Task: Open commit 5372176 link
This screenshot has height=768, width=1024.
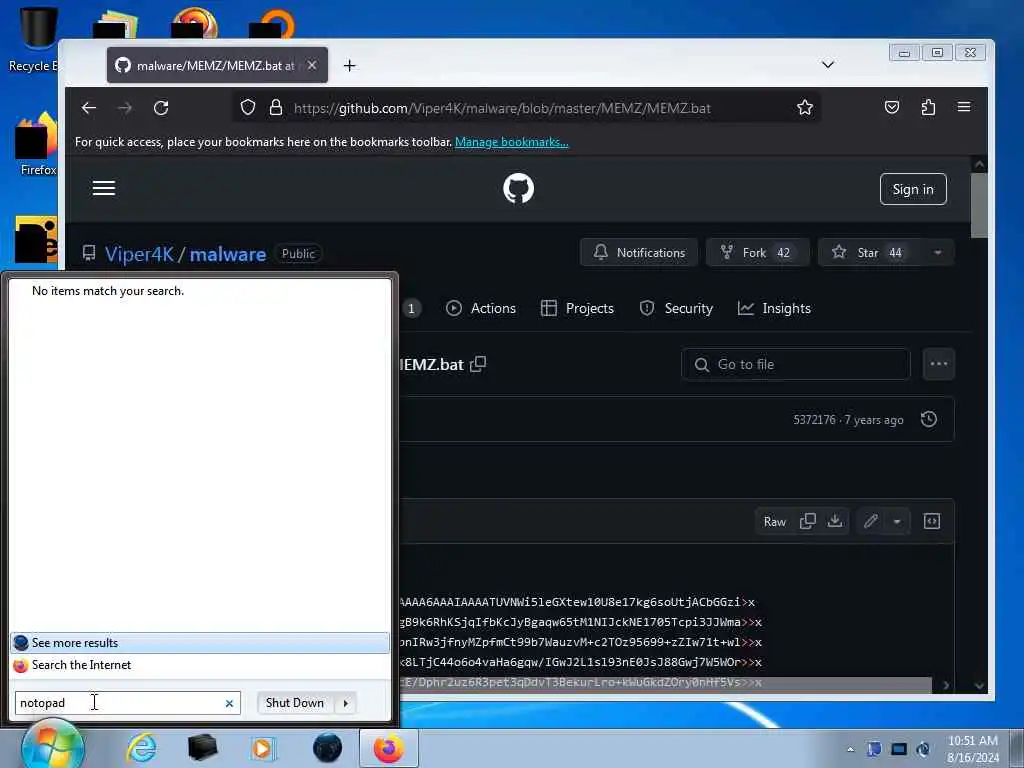Action: [x=814, y=420]
